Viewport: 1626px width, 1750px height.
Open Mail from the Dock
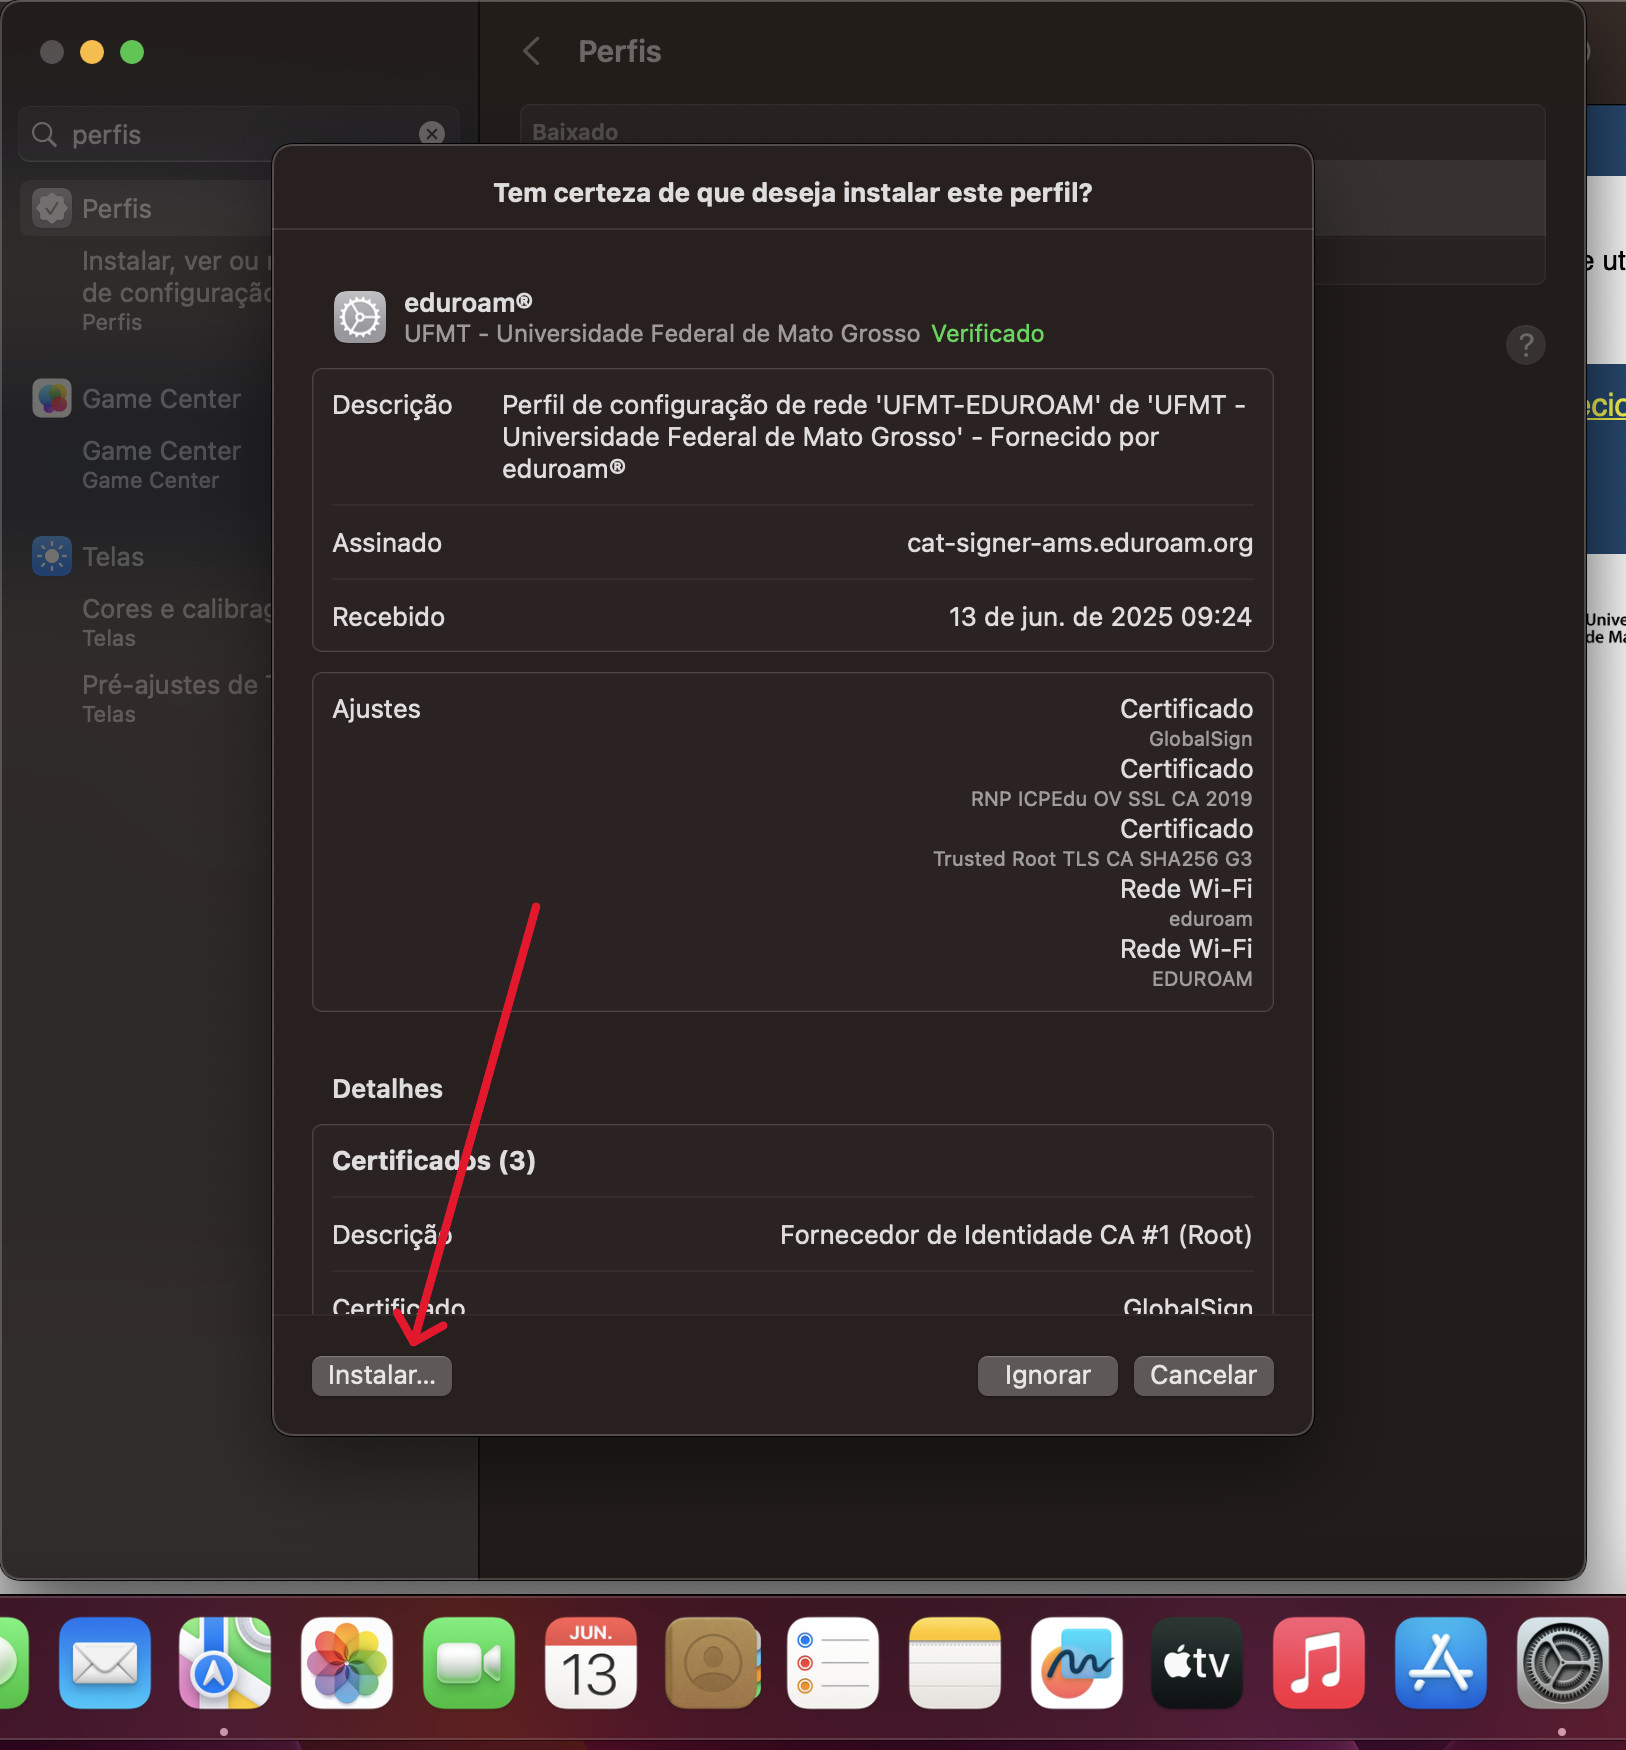105,1663
